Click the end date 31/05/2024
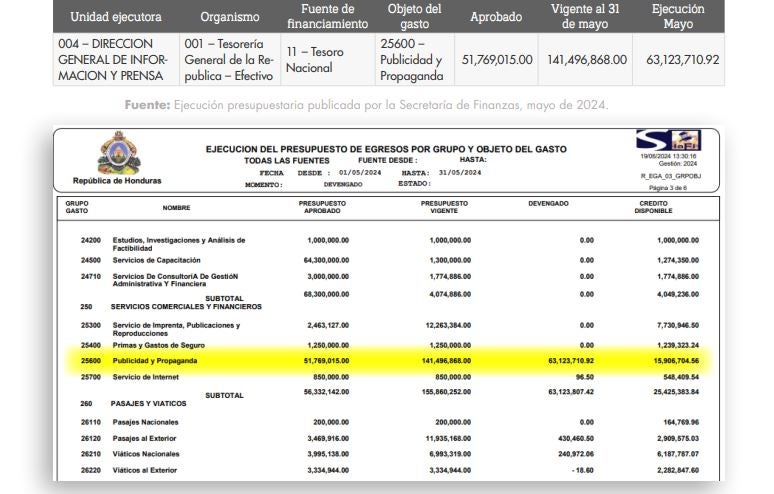 click(460, 173)
